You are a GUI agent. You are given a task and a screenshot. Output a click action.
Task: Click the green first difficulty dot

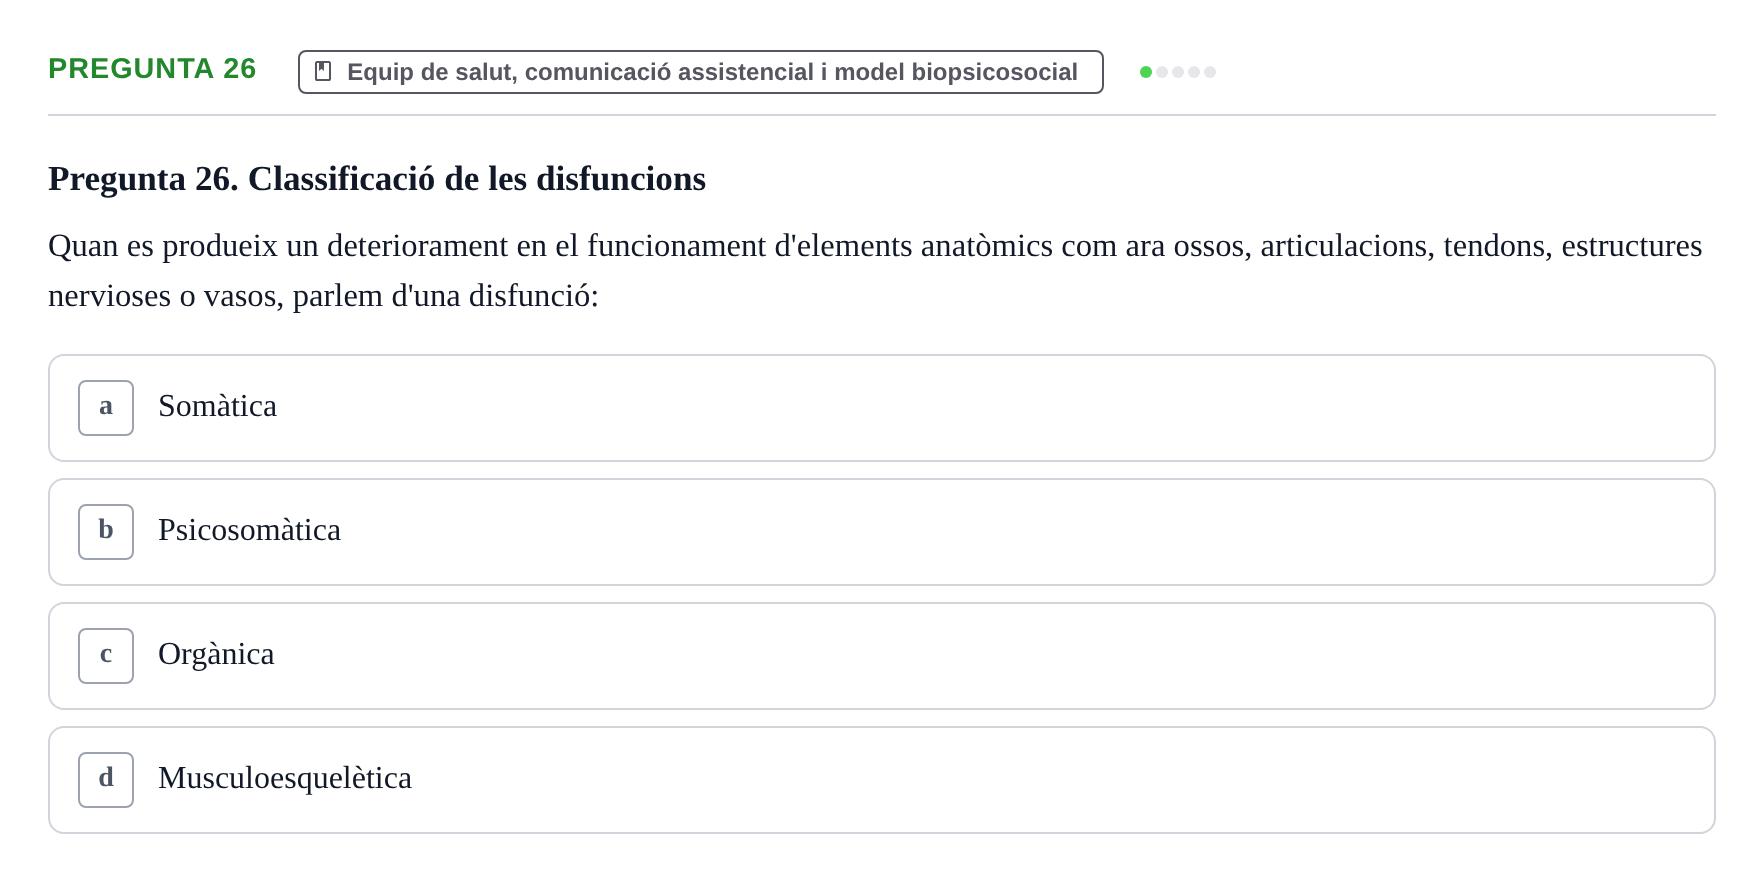[x=1146, y=72]
